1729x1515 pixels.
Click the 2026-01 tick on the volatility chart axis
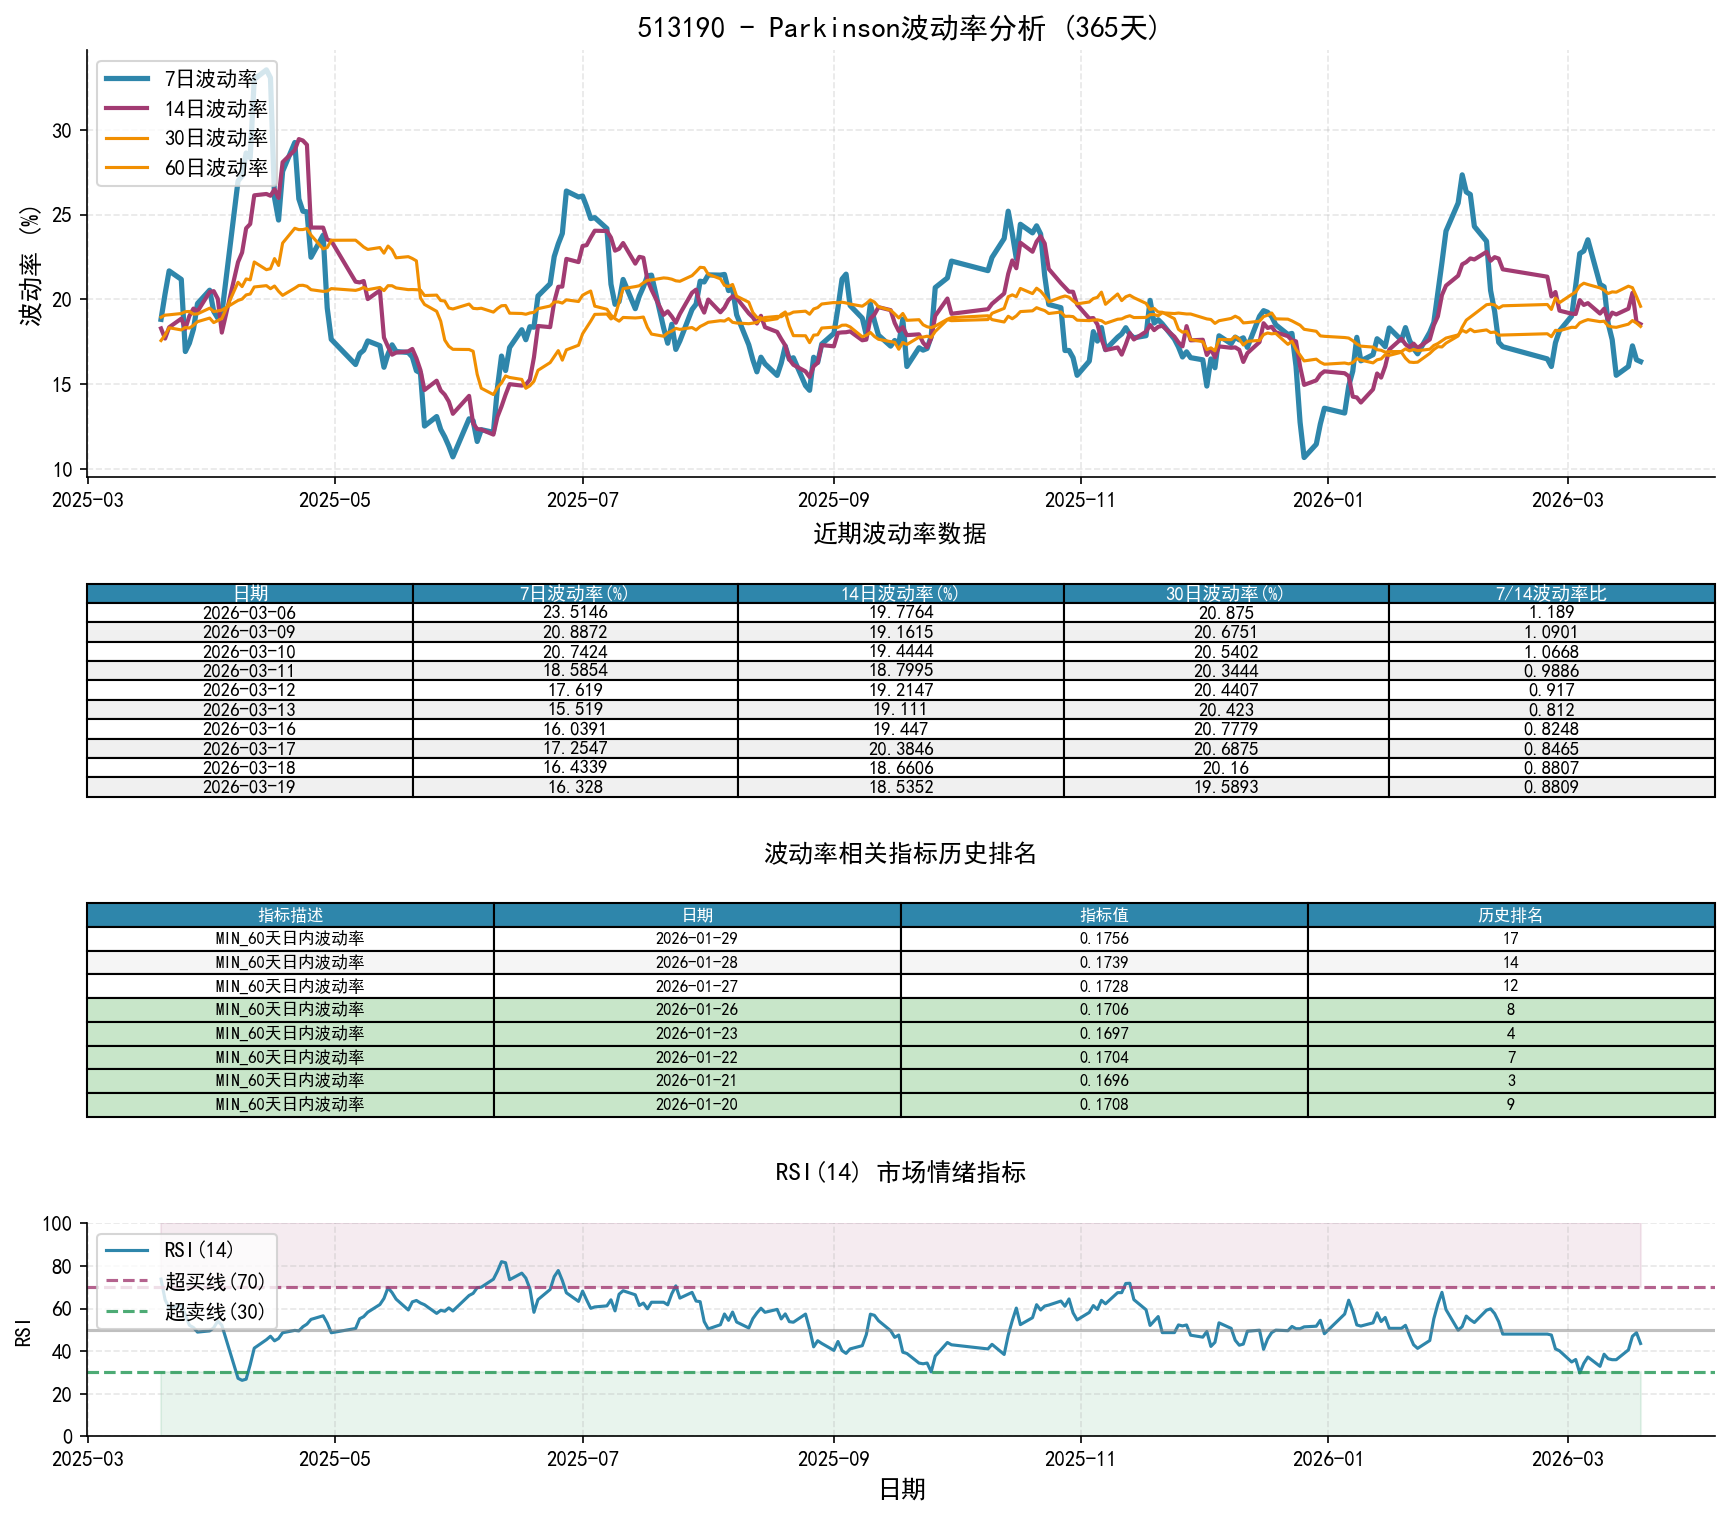[1327, 499]
